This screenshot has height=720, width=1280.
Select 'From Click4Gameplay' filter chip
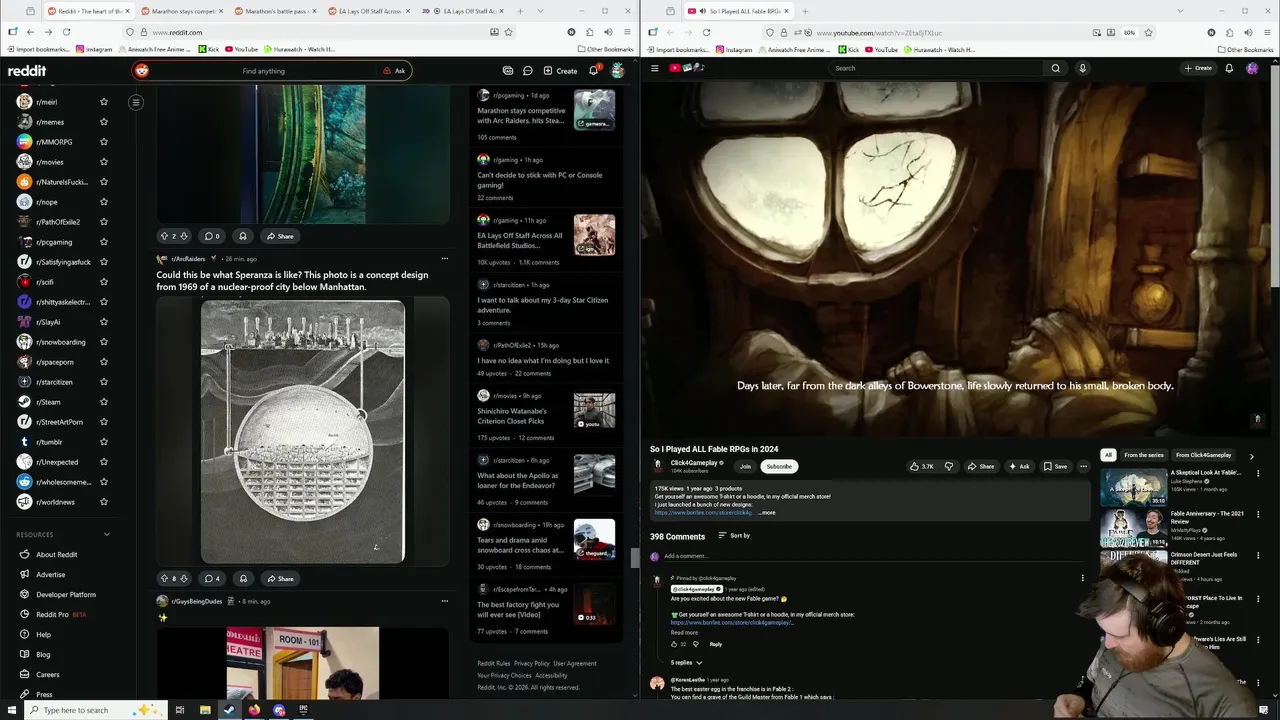pyautogui.click(x=1203, y=455)
